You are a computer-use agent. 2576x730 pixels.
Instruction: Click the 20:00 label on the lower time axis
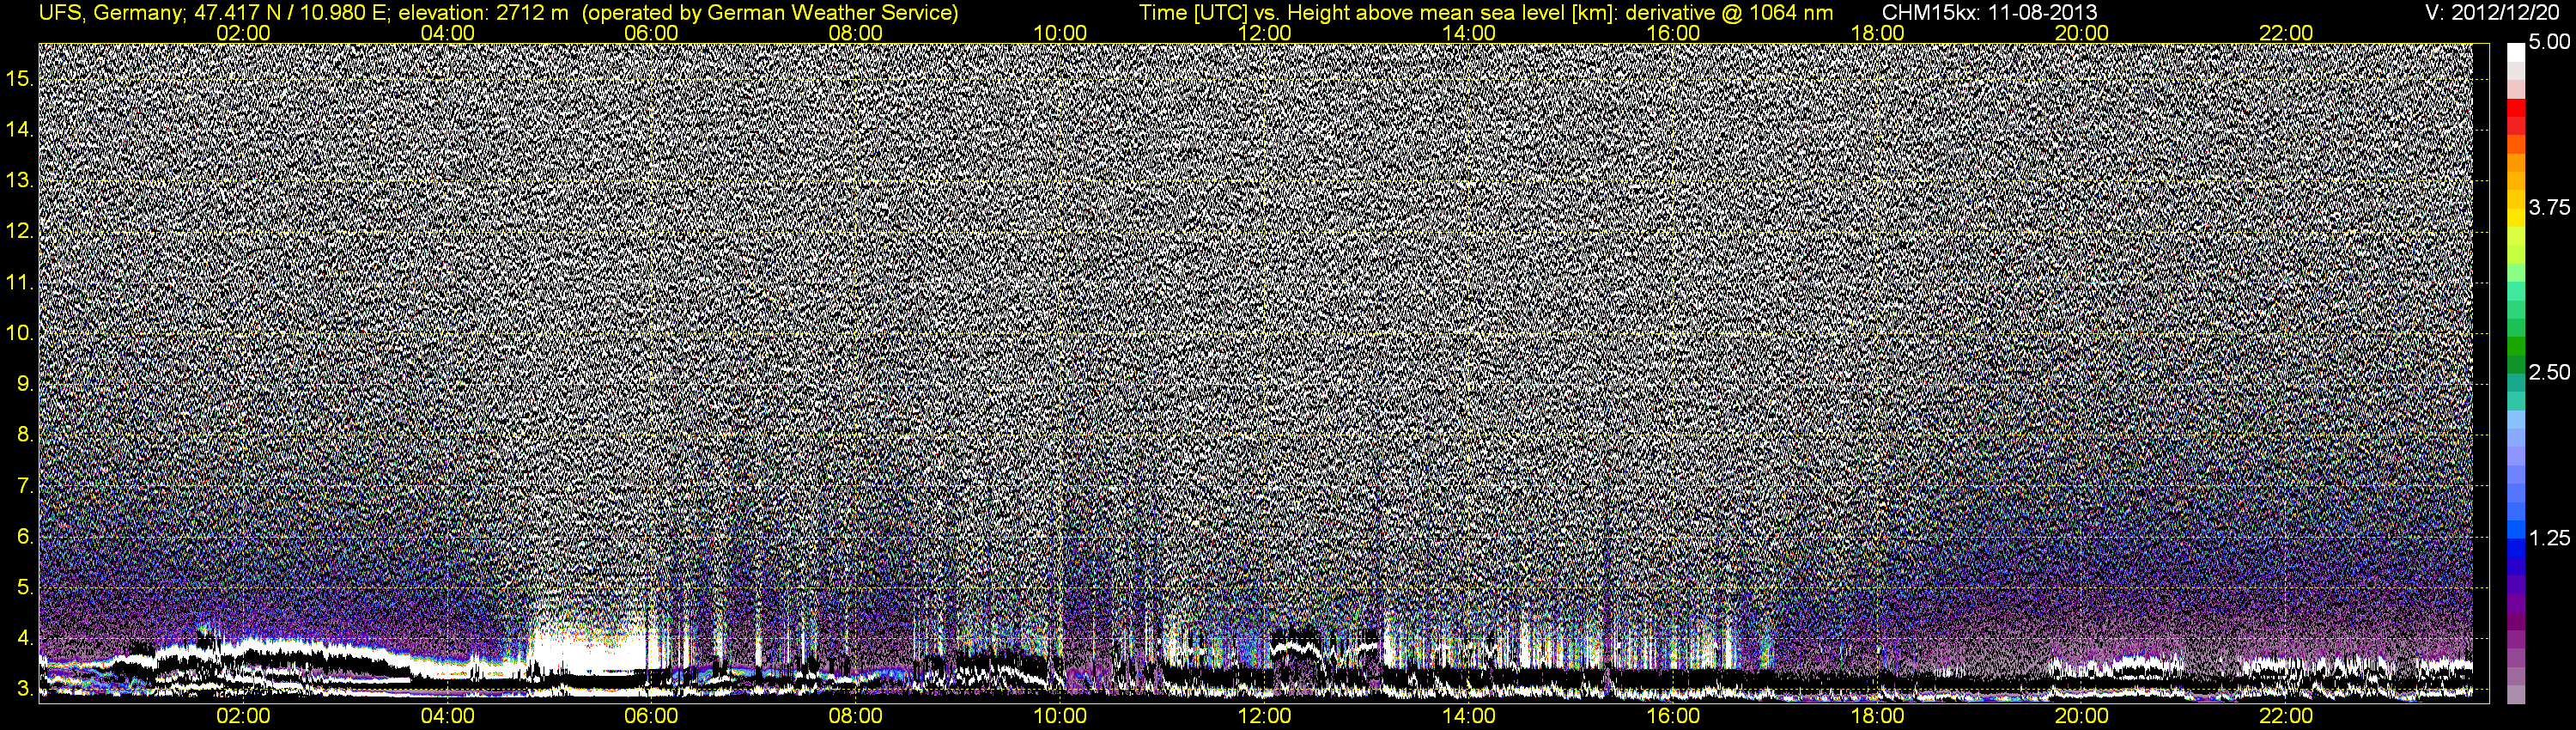click(2082, 716)
